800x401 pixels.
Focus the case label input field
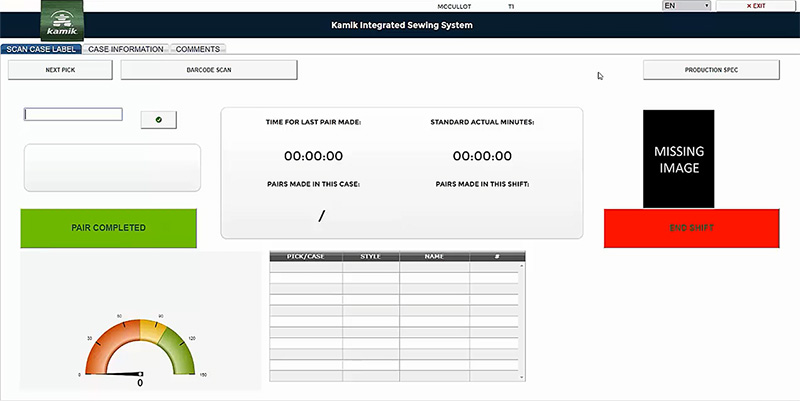coord(73,114)
